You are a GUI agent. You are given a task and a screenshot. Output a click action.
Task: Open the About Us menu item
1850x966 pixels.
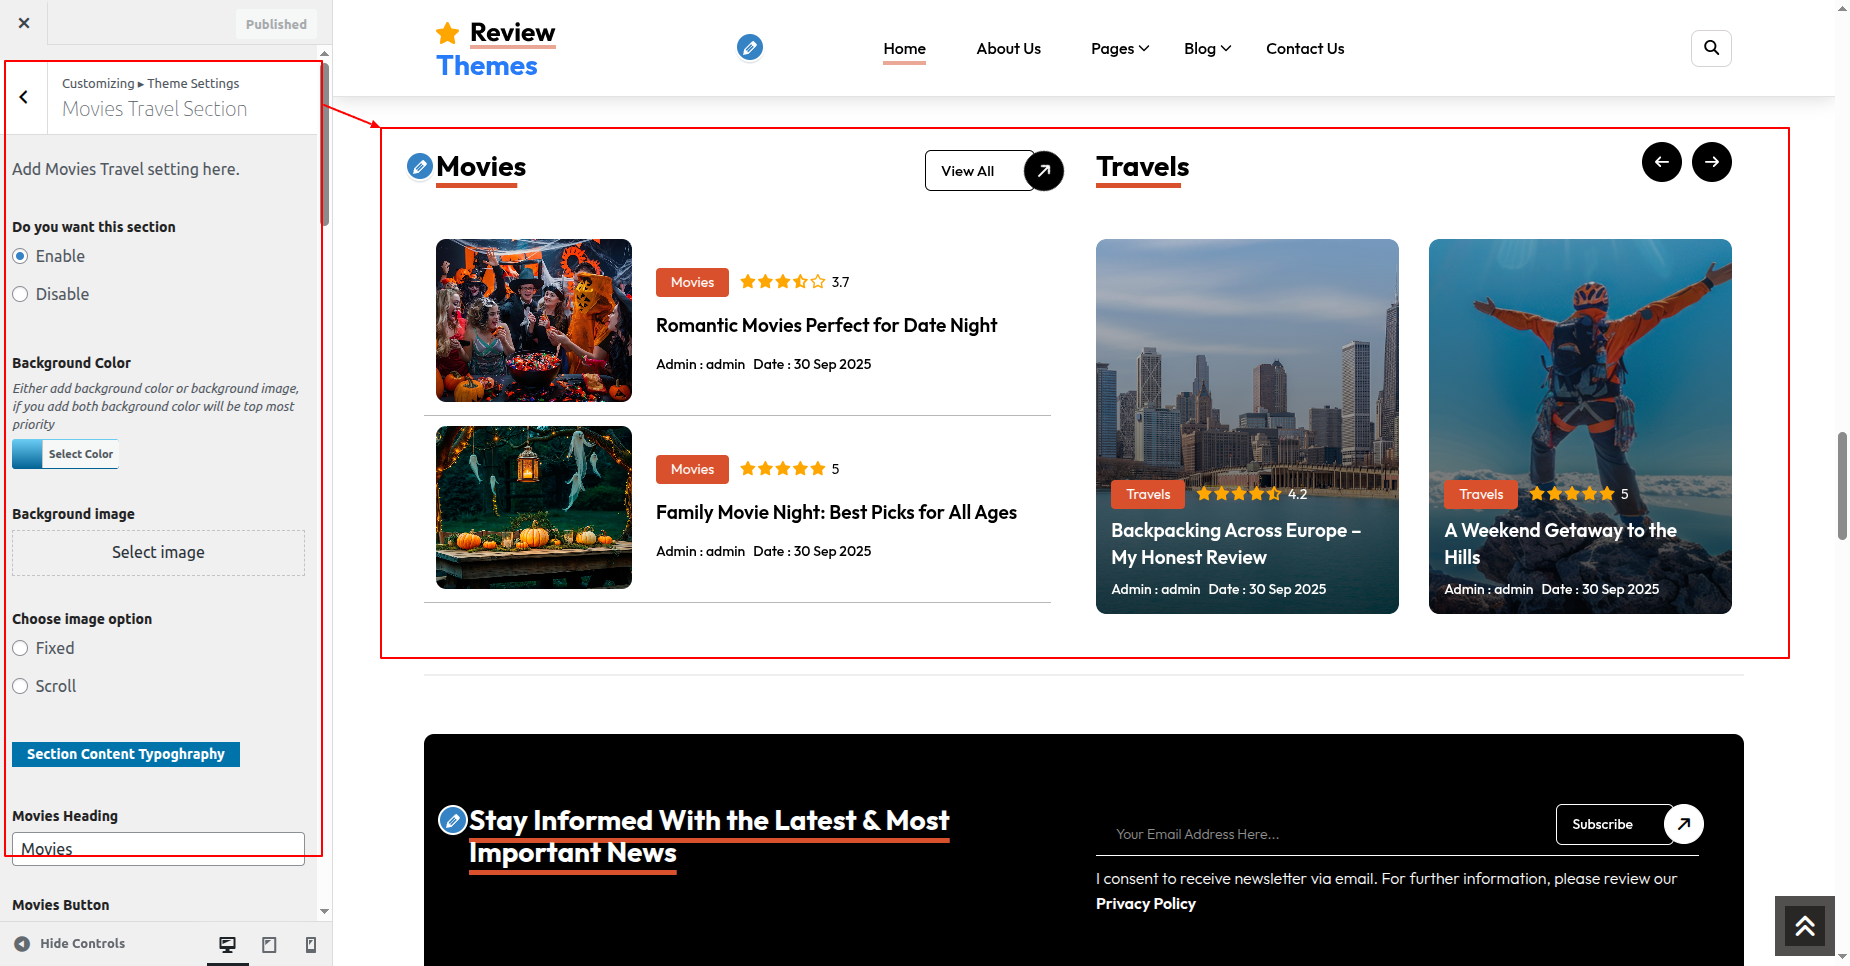tap(1008, 48)
